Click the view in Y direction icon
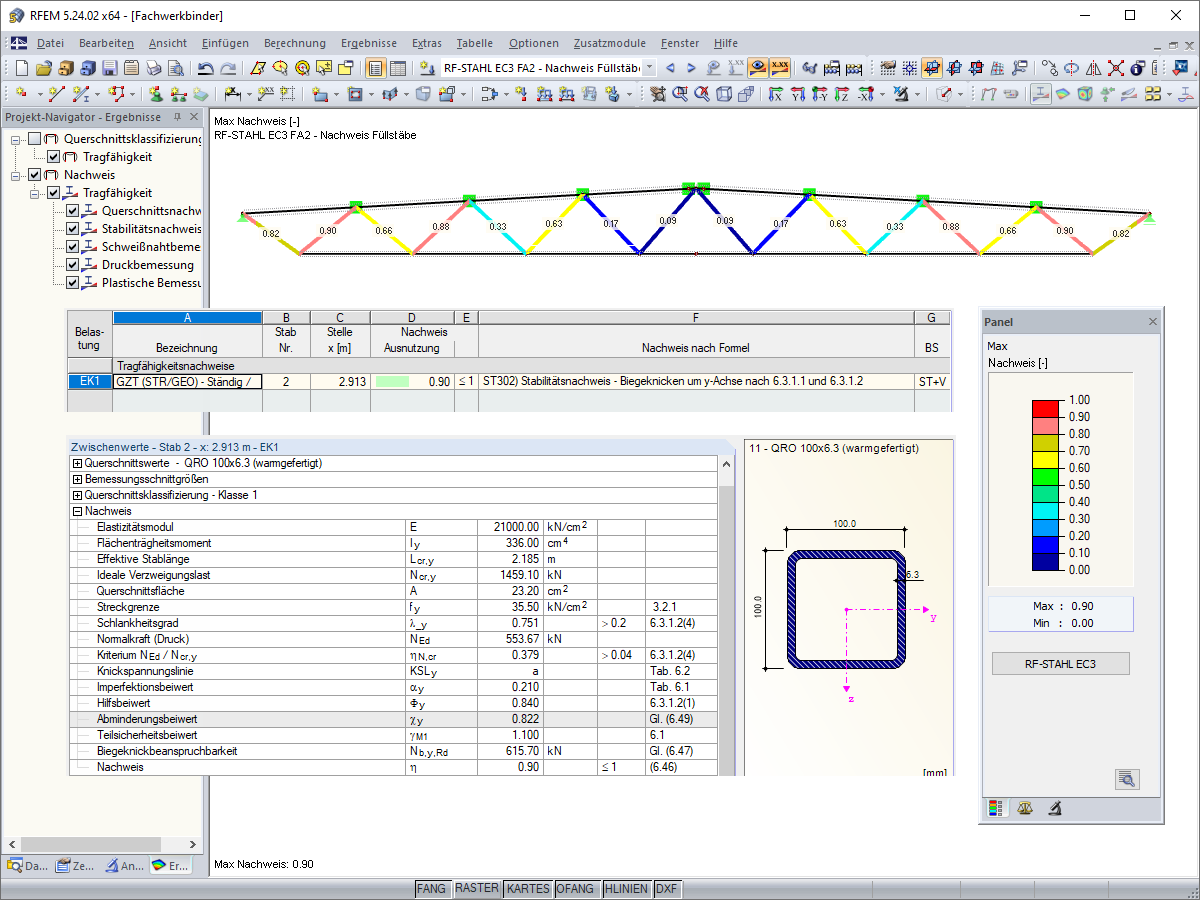Screen dimensions: 1200x900 click(797, 94)
